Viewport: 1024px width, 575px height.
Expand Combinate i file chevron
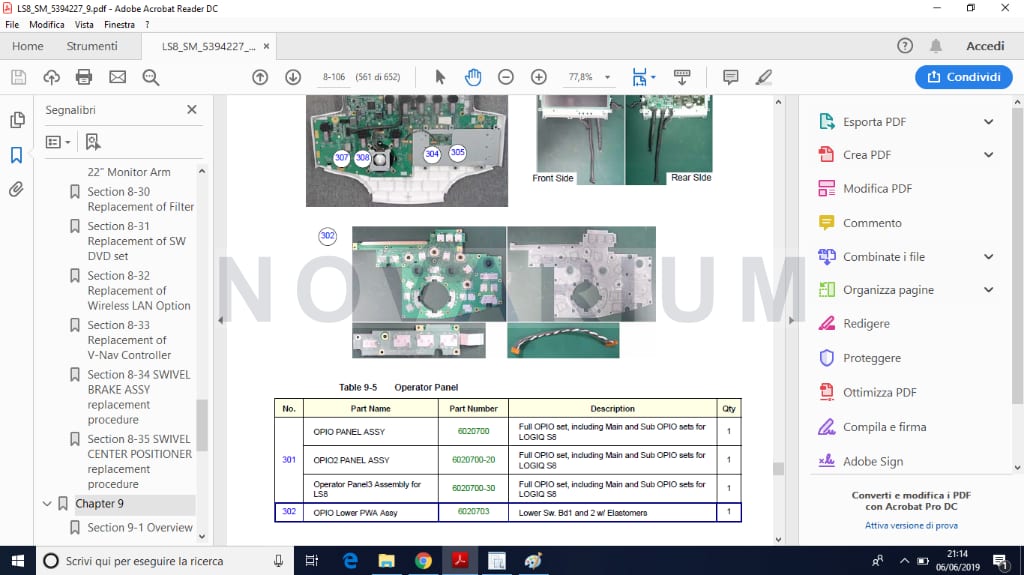click(989, 257)
